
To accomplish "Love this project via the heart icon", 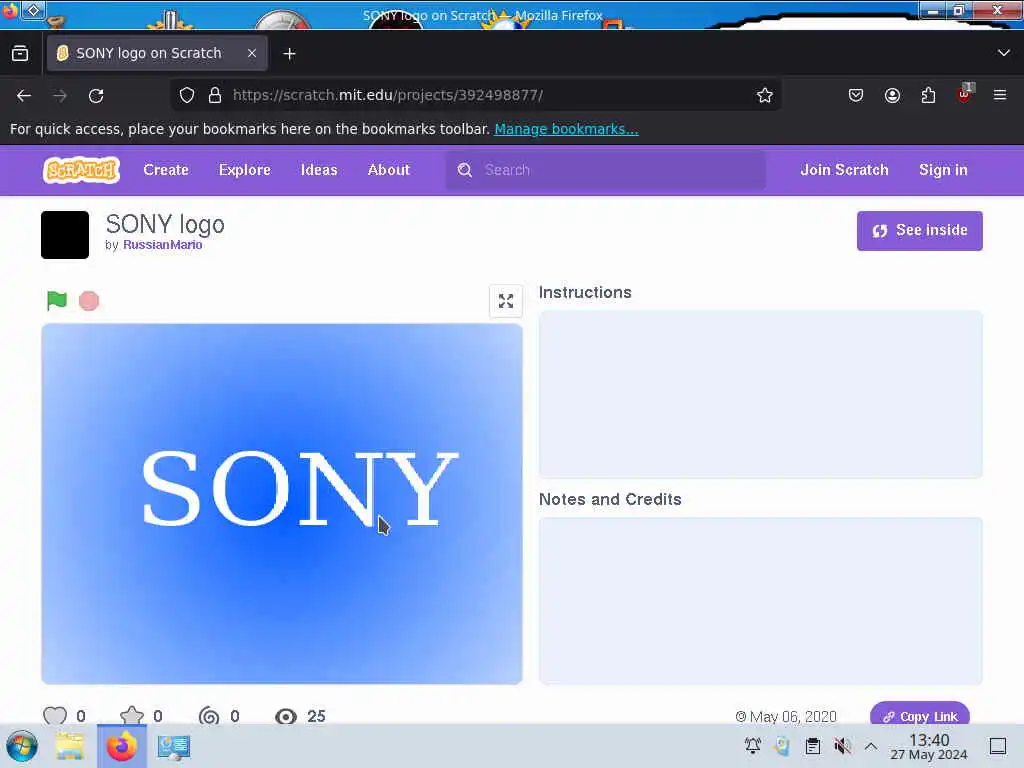I will [55, 716].
